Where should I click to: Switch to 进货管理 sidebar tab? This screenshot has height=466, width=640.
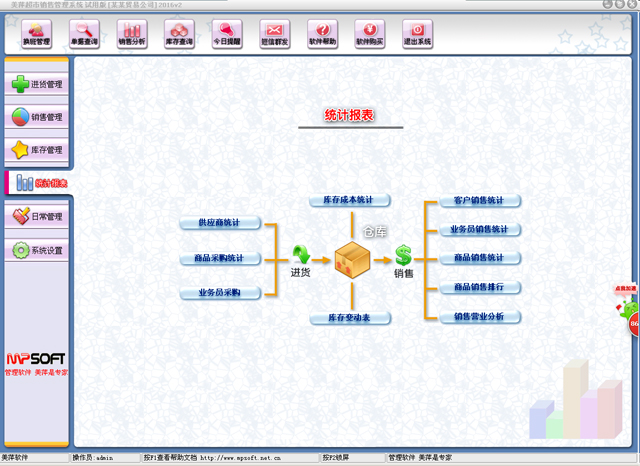pyautogui.click(x=37, y=85)
